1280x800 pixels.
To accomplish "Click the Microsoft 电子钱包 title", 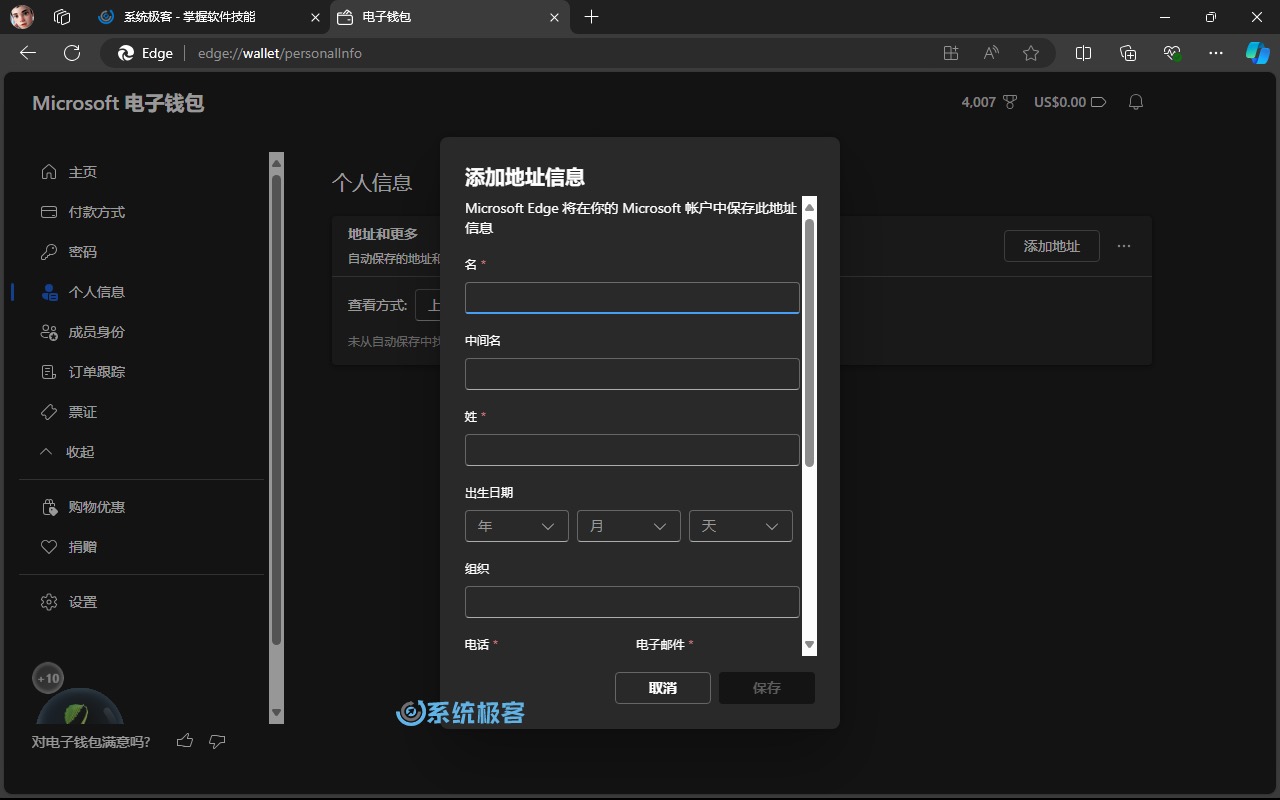I will pyautogui.click(x=118, y=103).
